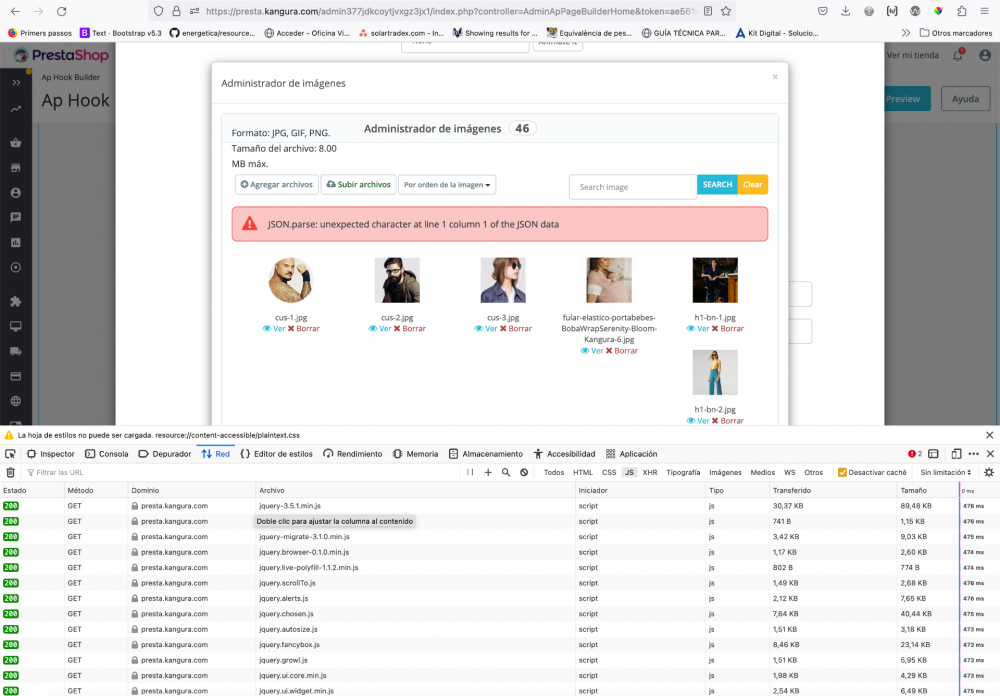Open the Depurador tab

pyautogui.click(x=165, y=454)
